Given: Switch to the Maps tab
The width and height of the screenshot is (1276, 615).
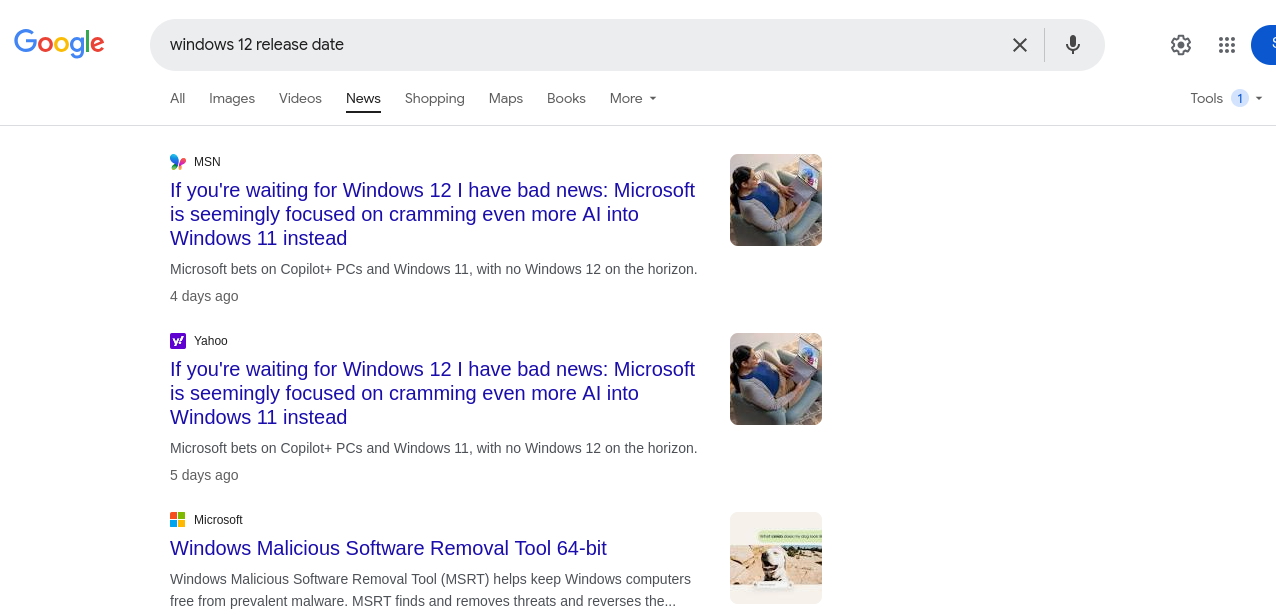Looking at the screenshot, I should click(506, 98).
